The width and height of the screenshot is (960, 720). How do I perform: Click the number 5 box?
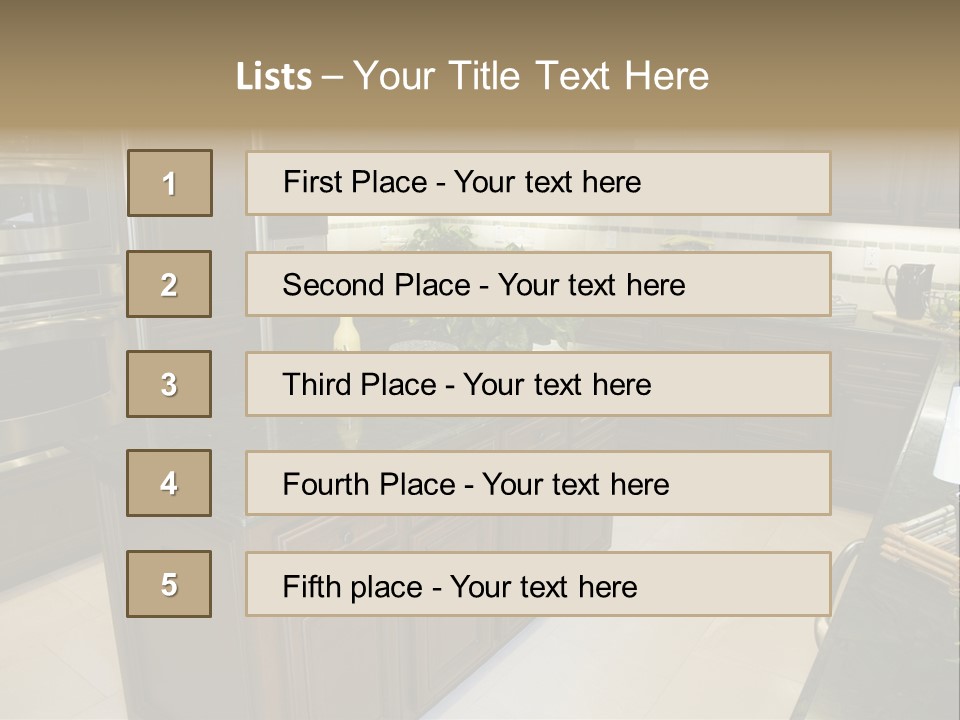tap(169, 584)
